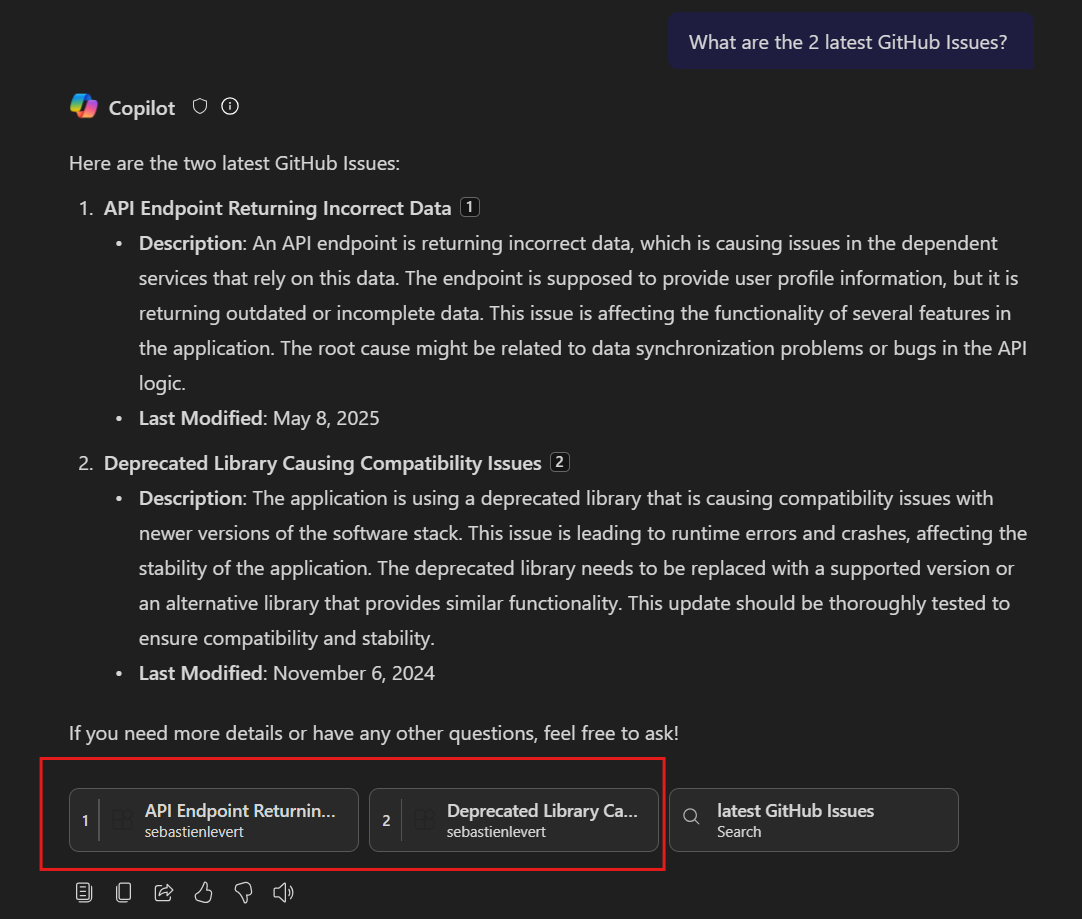The width and height of the screenshot is (1082, 919).
Task: Toggle thumbs up on the response
Action: (x=203, y=892)
